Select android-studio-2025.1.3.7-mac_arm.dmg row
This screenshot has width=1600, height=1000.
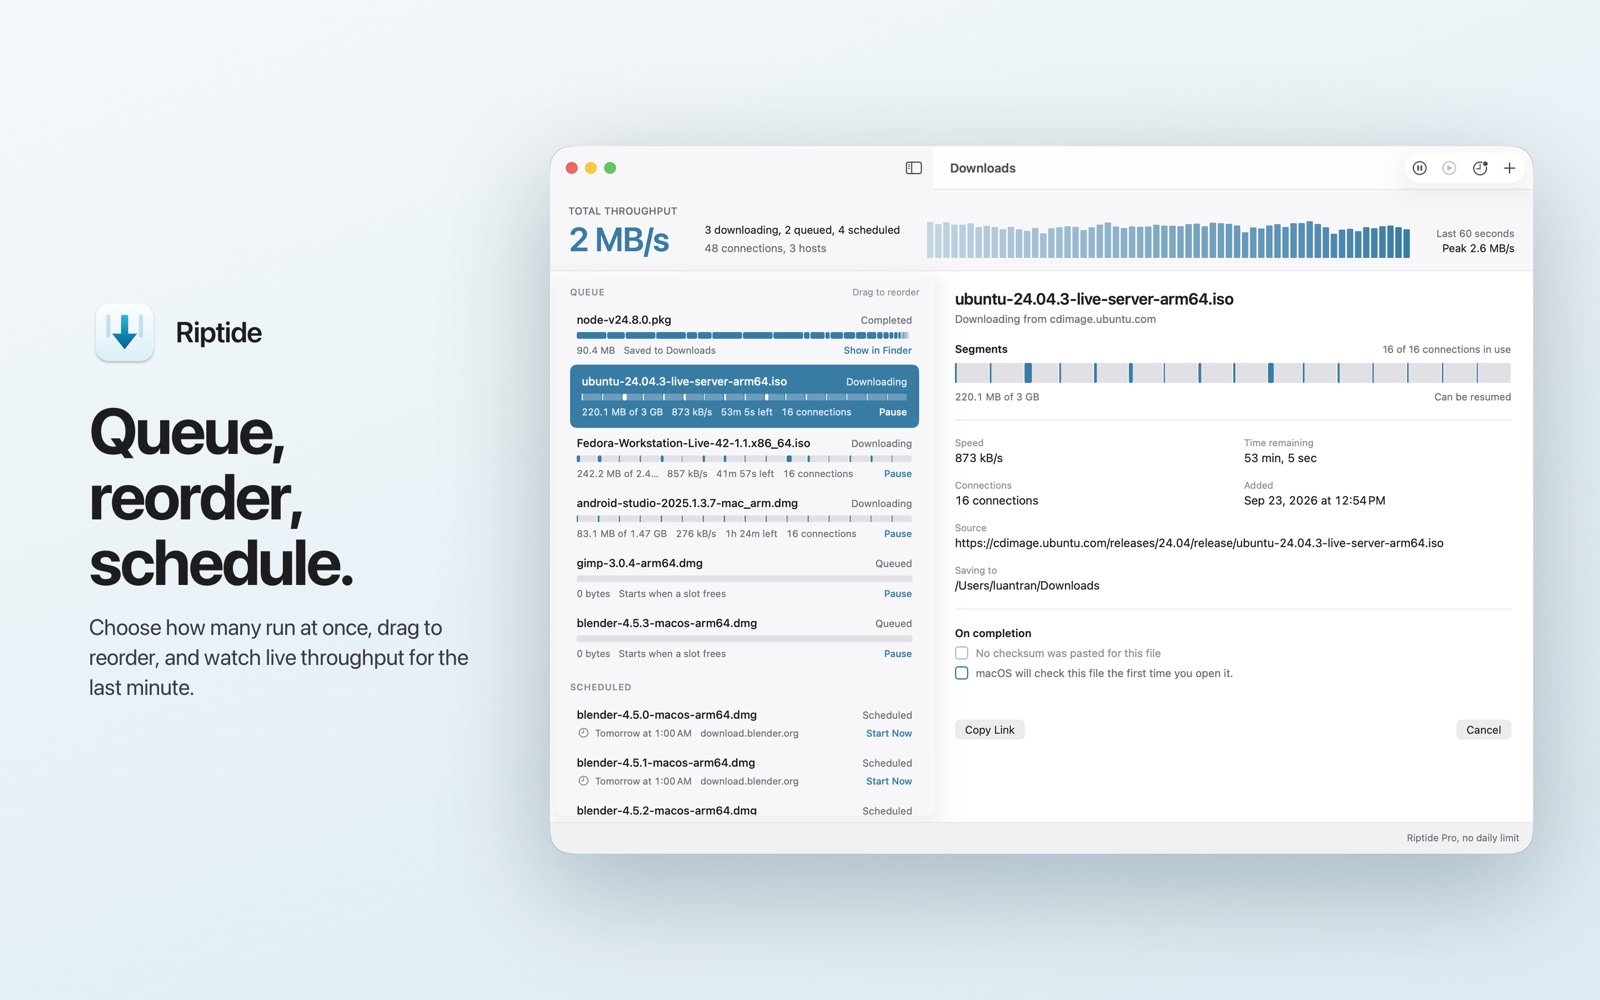(744, 518)
